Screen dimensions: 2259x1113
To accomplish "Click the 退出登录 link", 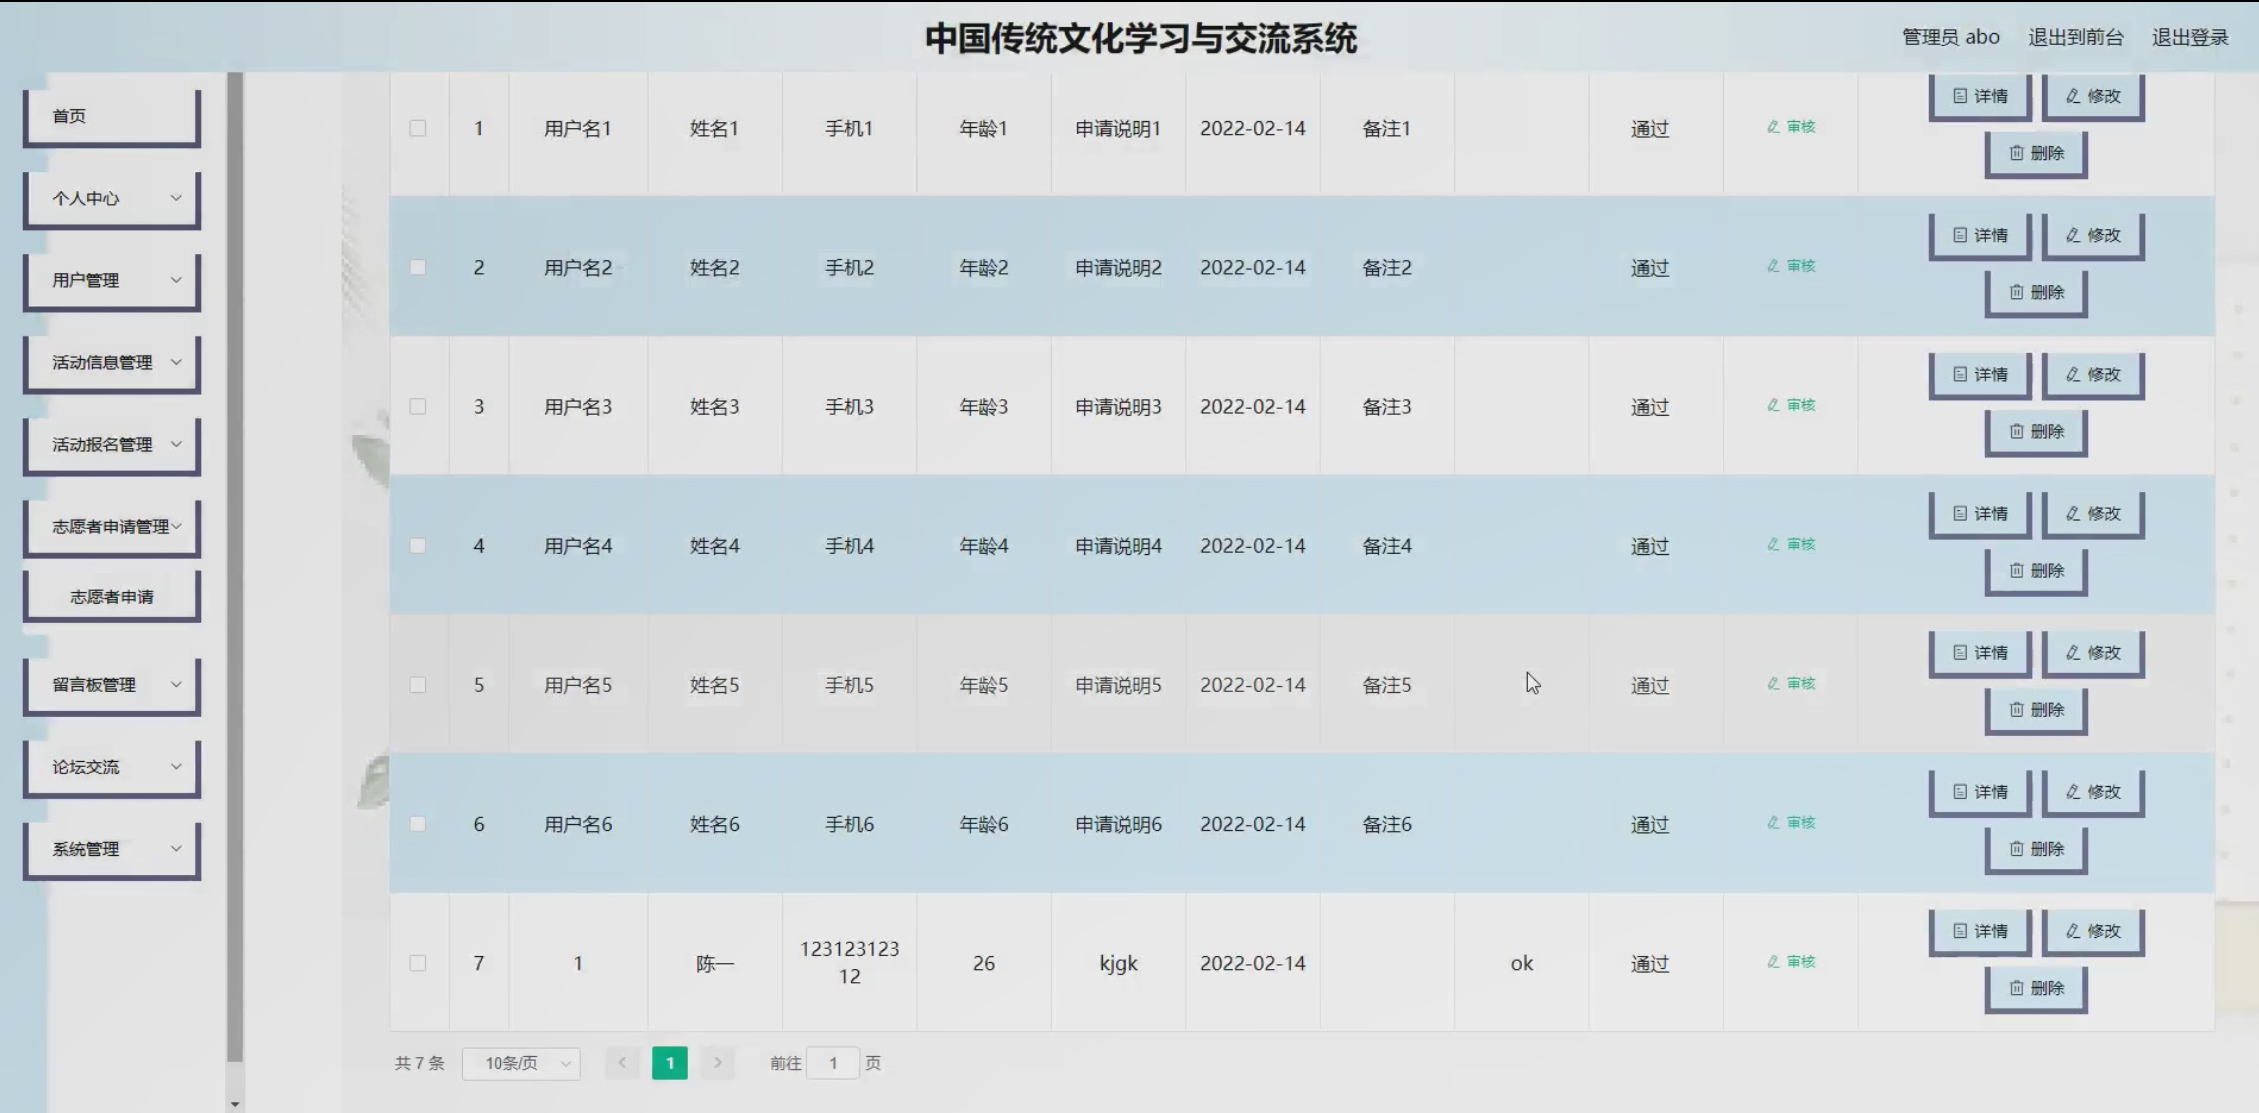I will [2189, 38].
